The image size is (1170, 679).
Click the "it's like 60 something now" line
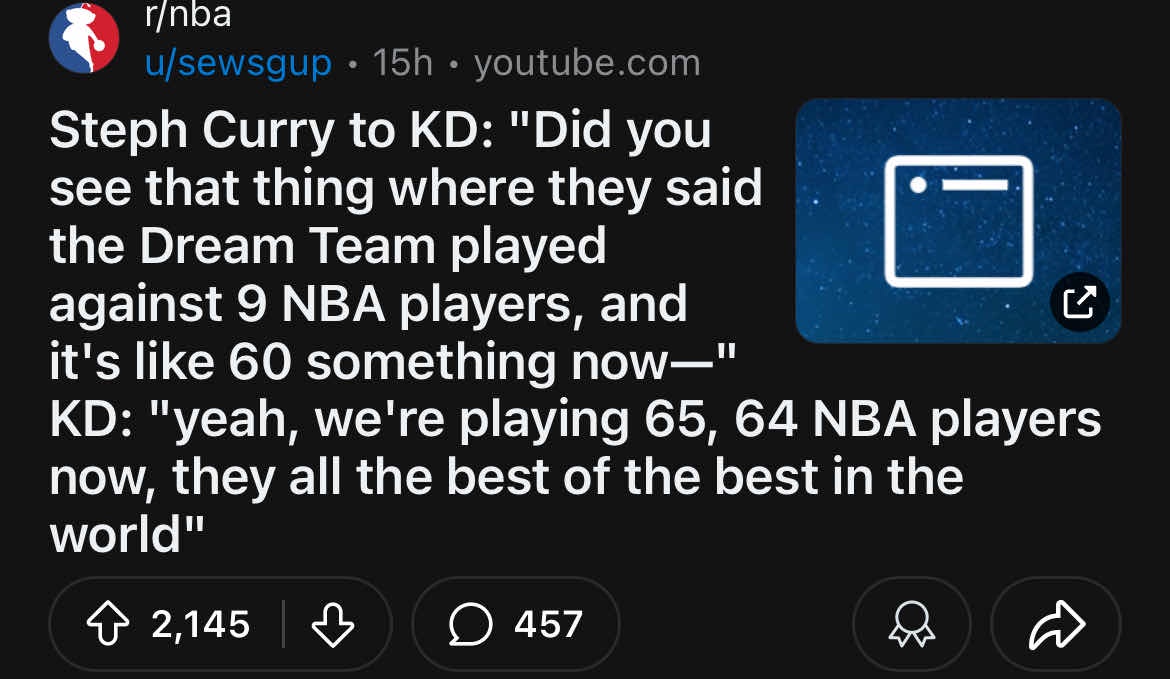393,363
